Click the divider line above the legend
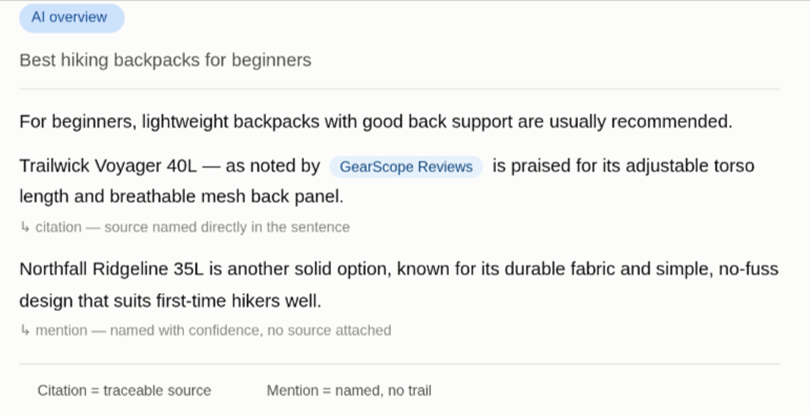The height and width of the screenshot is (415, 810). pos(399,364)
